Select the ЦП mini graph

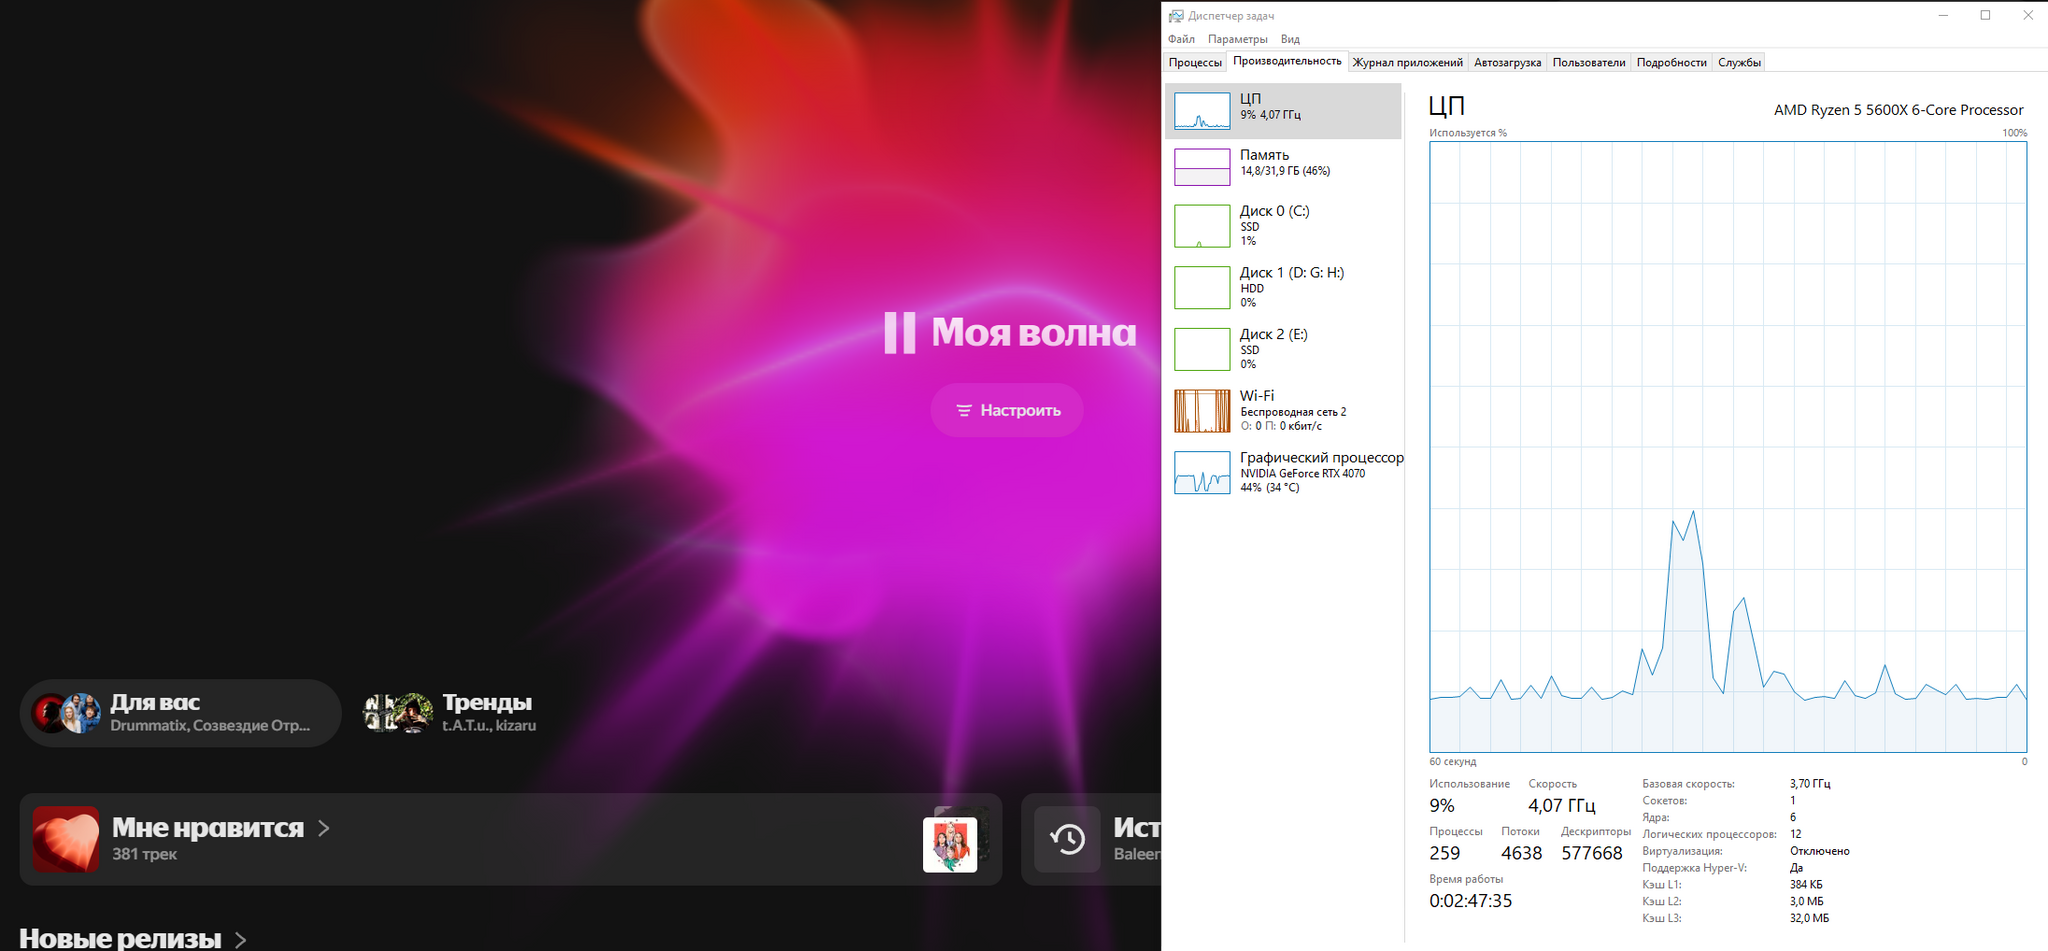pyautogui.click(x=1201, y=111)
